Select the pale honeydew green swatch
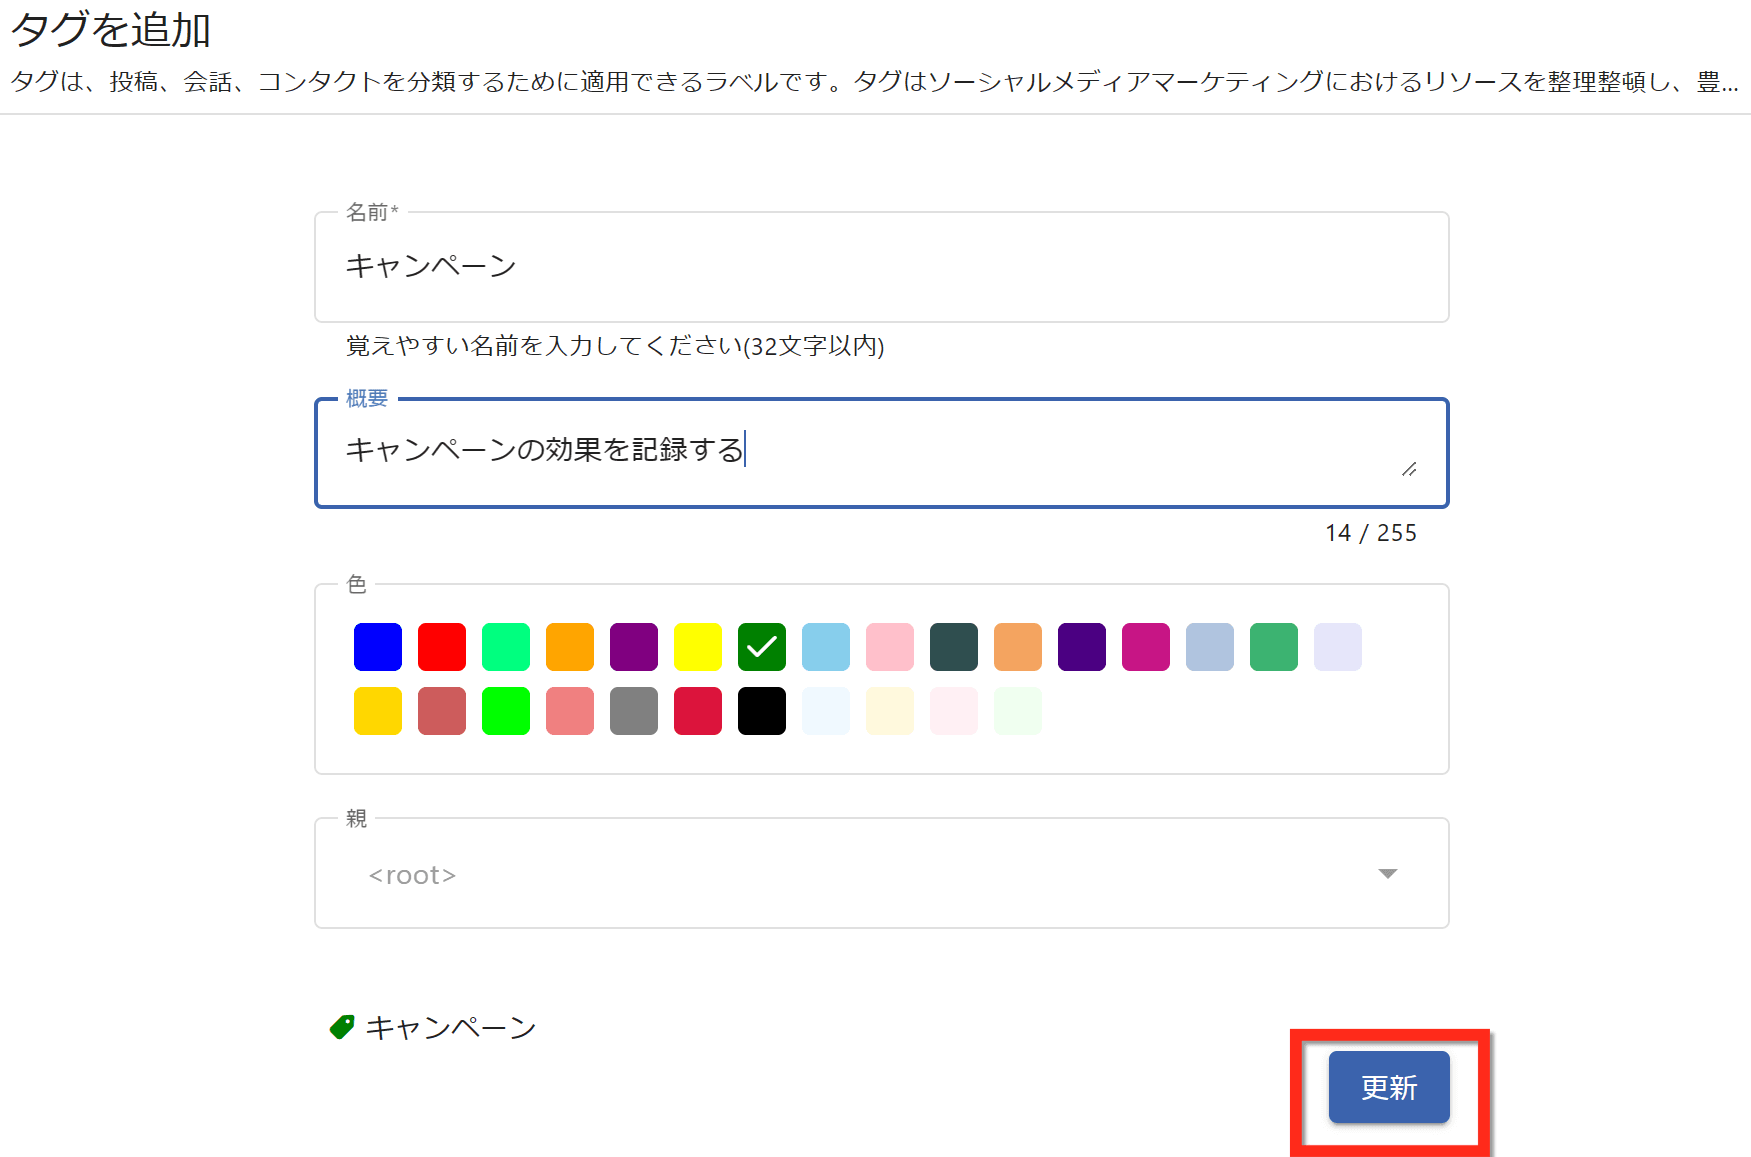The width and height of the screenshot is (1751, 1157). coord(1018,711)
